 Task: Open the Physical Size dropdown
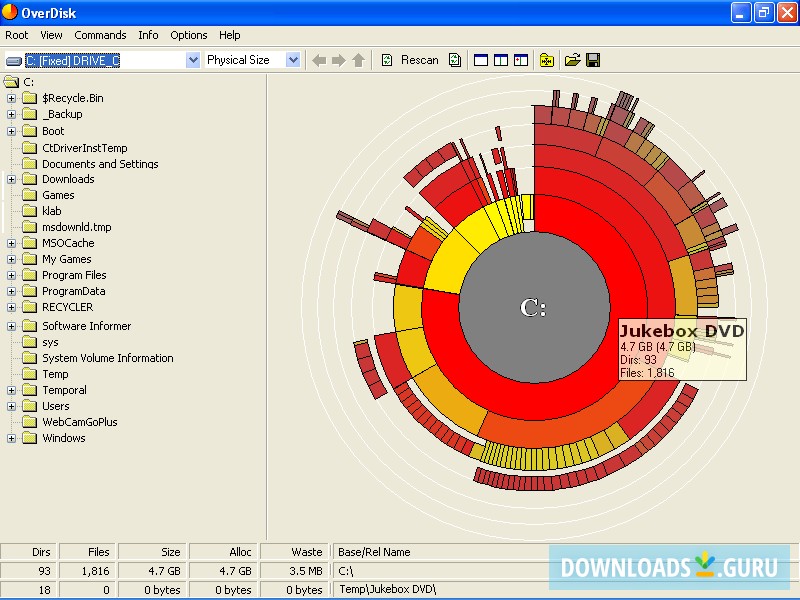click(x=293, y=59)
